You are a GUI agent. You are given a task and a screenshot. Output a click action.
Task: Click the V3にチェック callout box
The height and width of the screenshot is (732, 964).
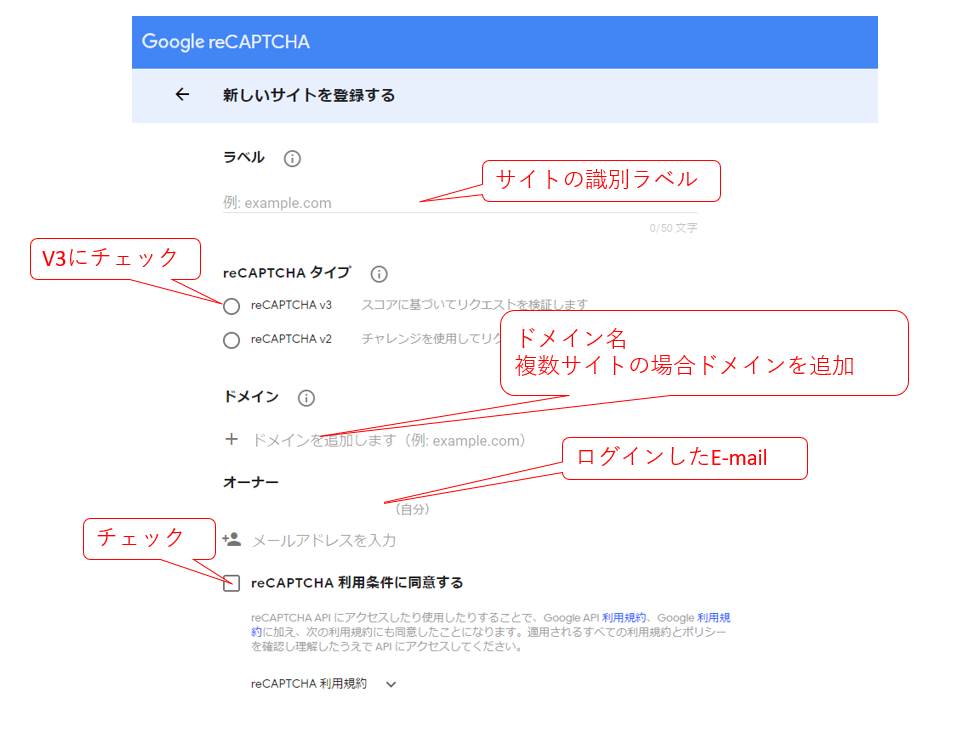point(115,258)
